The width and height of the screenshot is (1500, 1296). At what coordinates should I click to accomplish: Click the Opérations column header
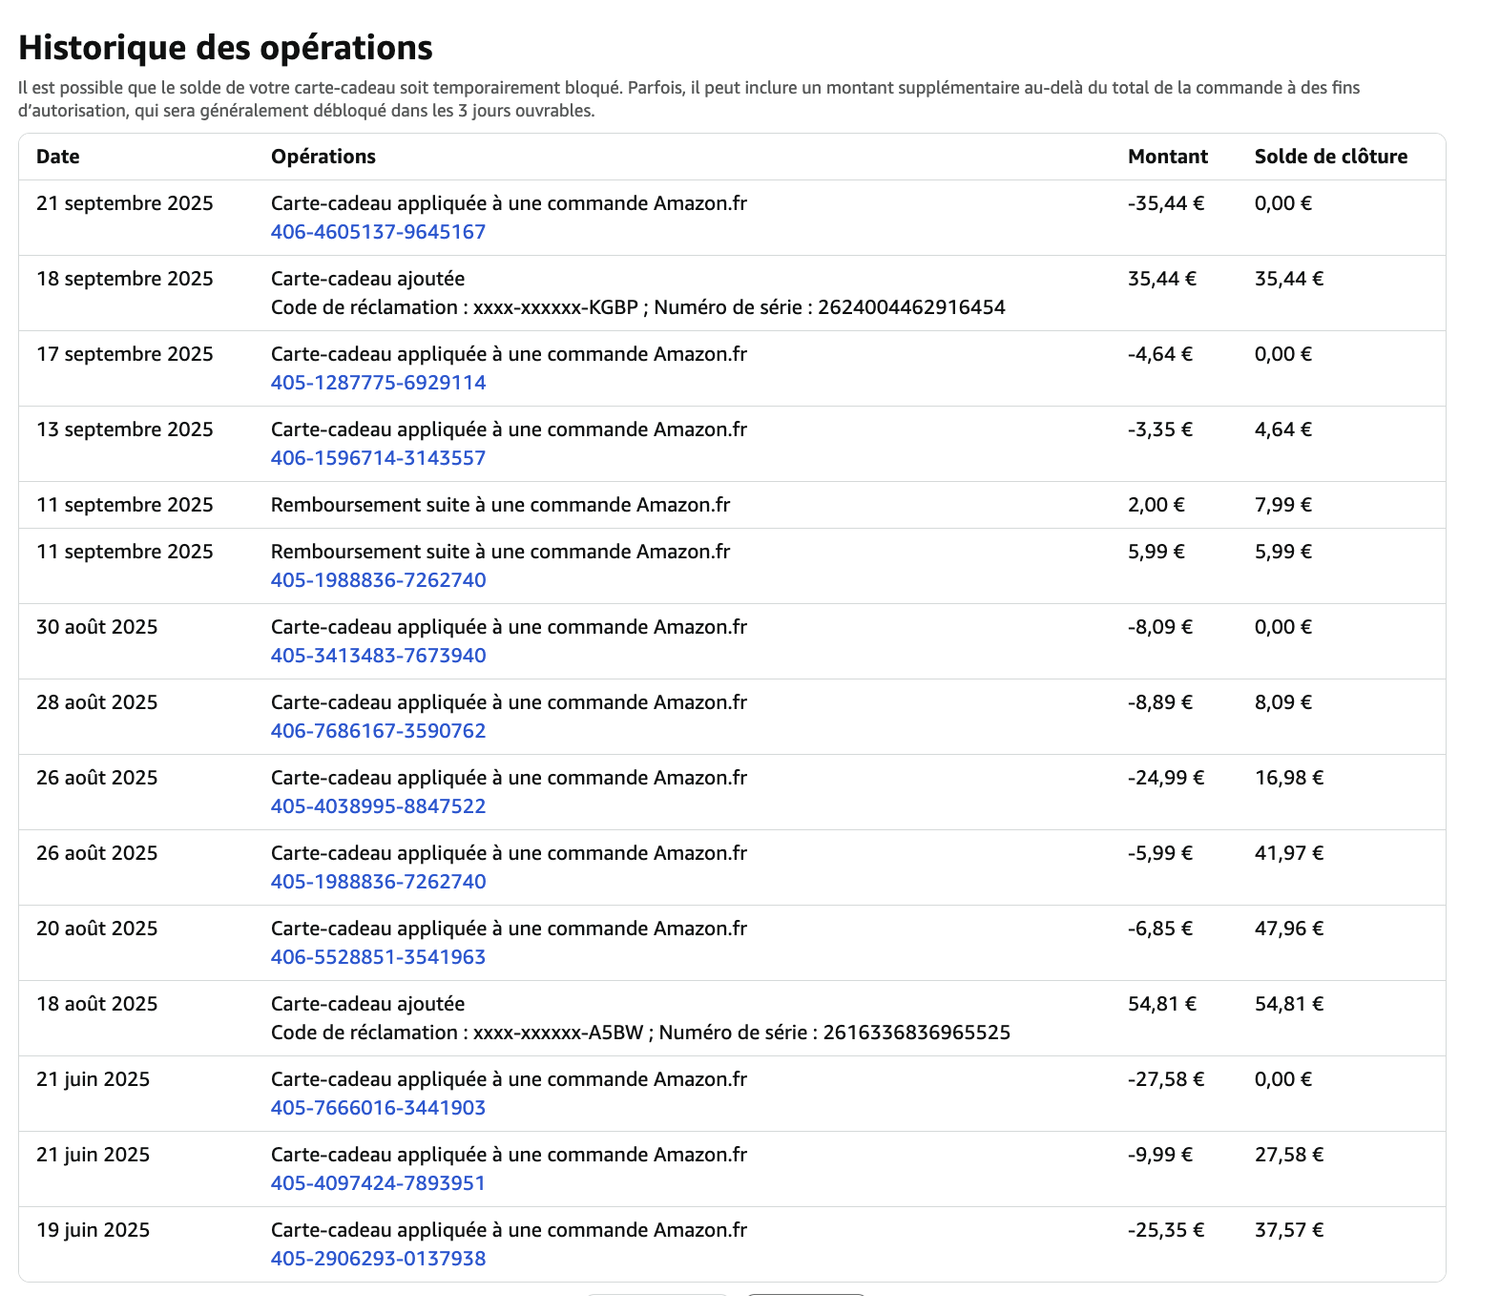click(x=323, y=157)
